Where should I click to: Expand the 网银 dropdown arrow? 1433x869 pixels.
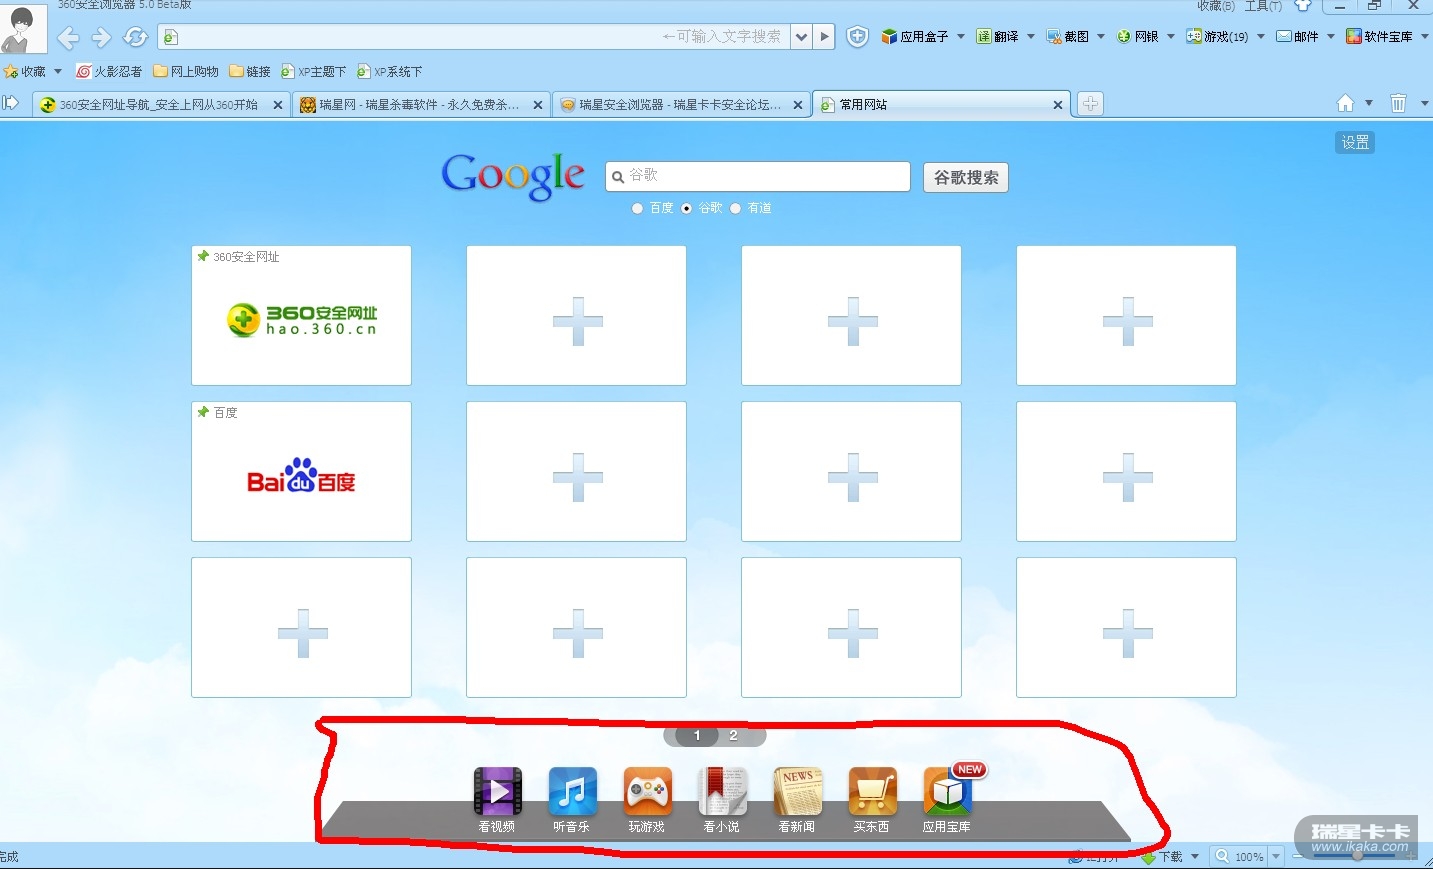(x=1171, y=37)
